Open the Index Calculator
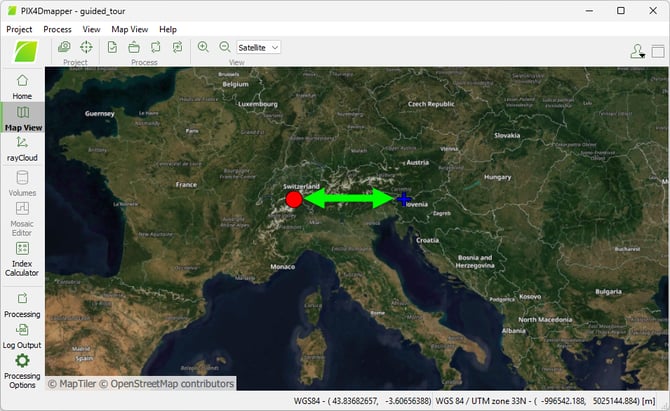The height and width of the screenshot is (411, 670). [22, 259]
